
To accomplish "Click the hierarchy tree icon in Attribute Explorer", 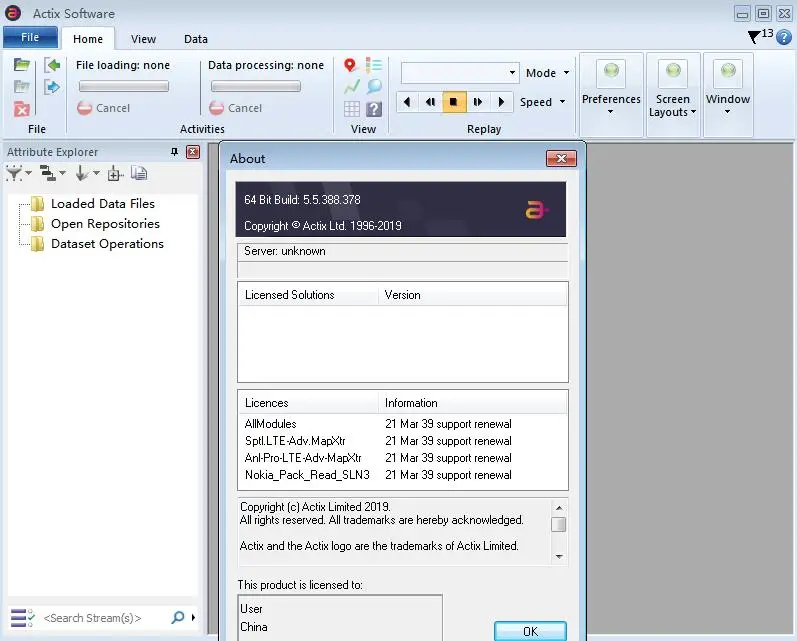I will coord(47,173).
